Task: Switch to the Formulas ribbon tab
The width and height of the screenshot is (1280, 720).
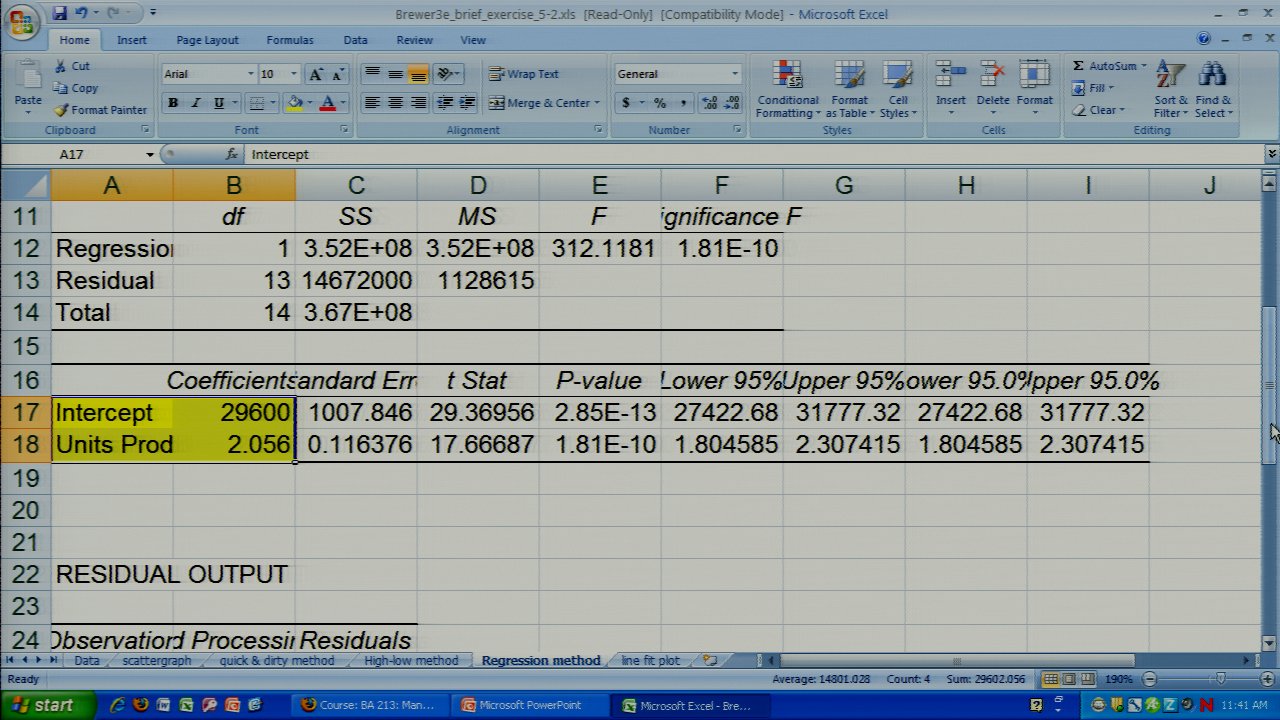Action: [x=289, y=40]
